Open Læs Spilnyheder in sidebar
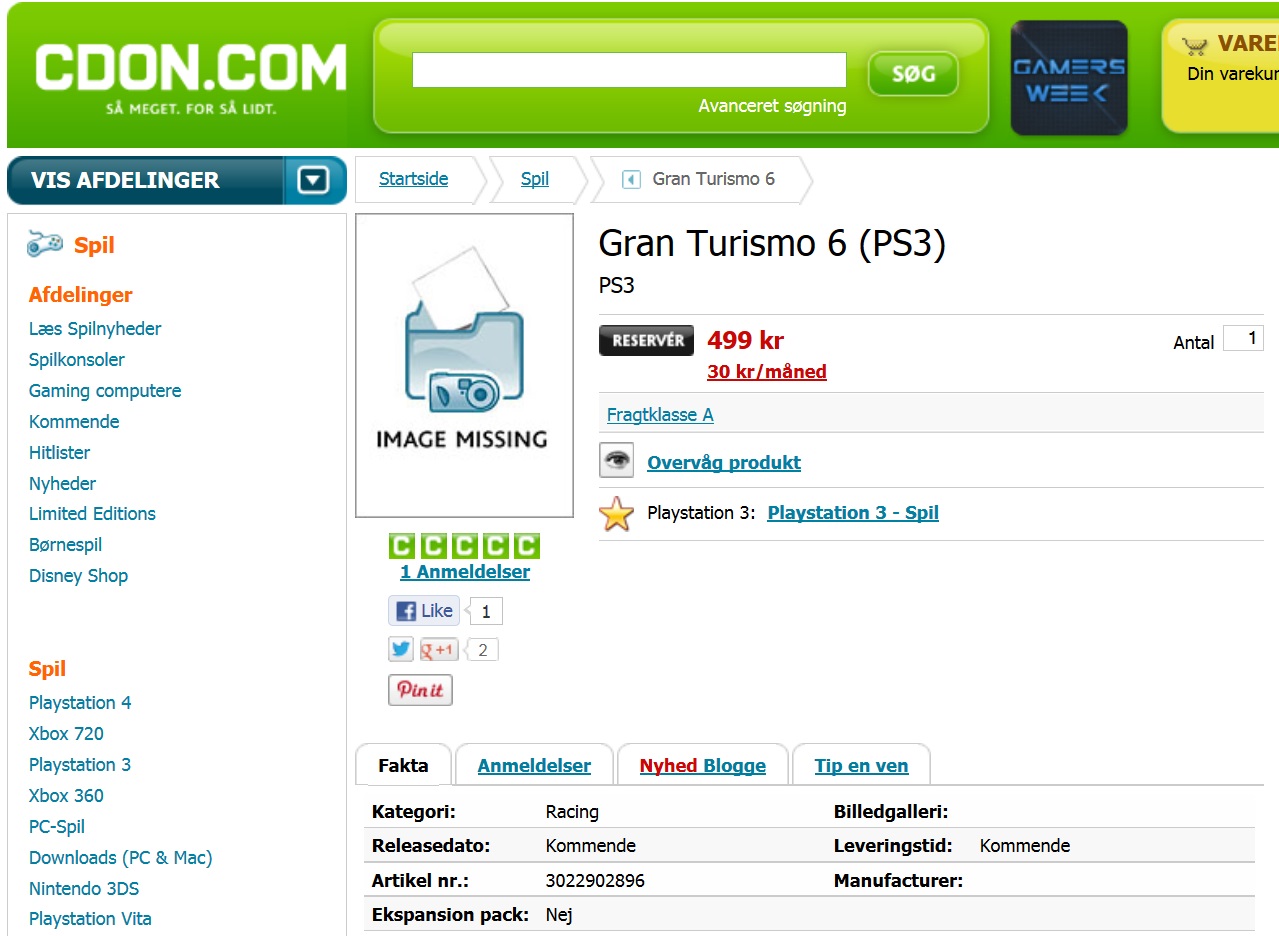1279x936 pixels. (x=95, y=329)
